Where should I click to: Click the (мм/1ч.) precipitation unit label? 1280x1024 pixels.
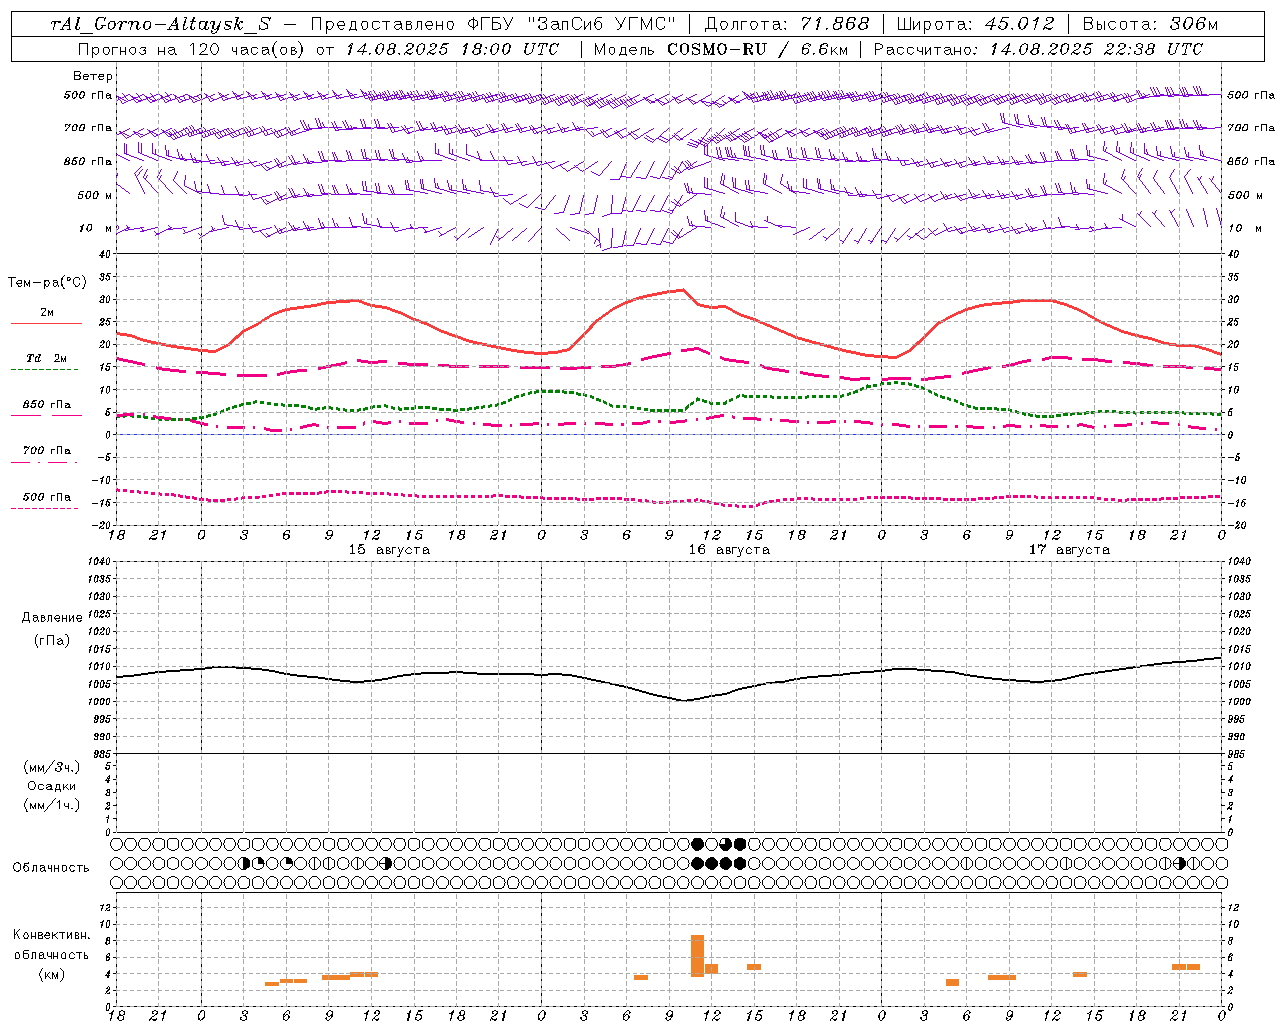pyautogui.click(x=52, y=805)
